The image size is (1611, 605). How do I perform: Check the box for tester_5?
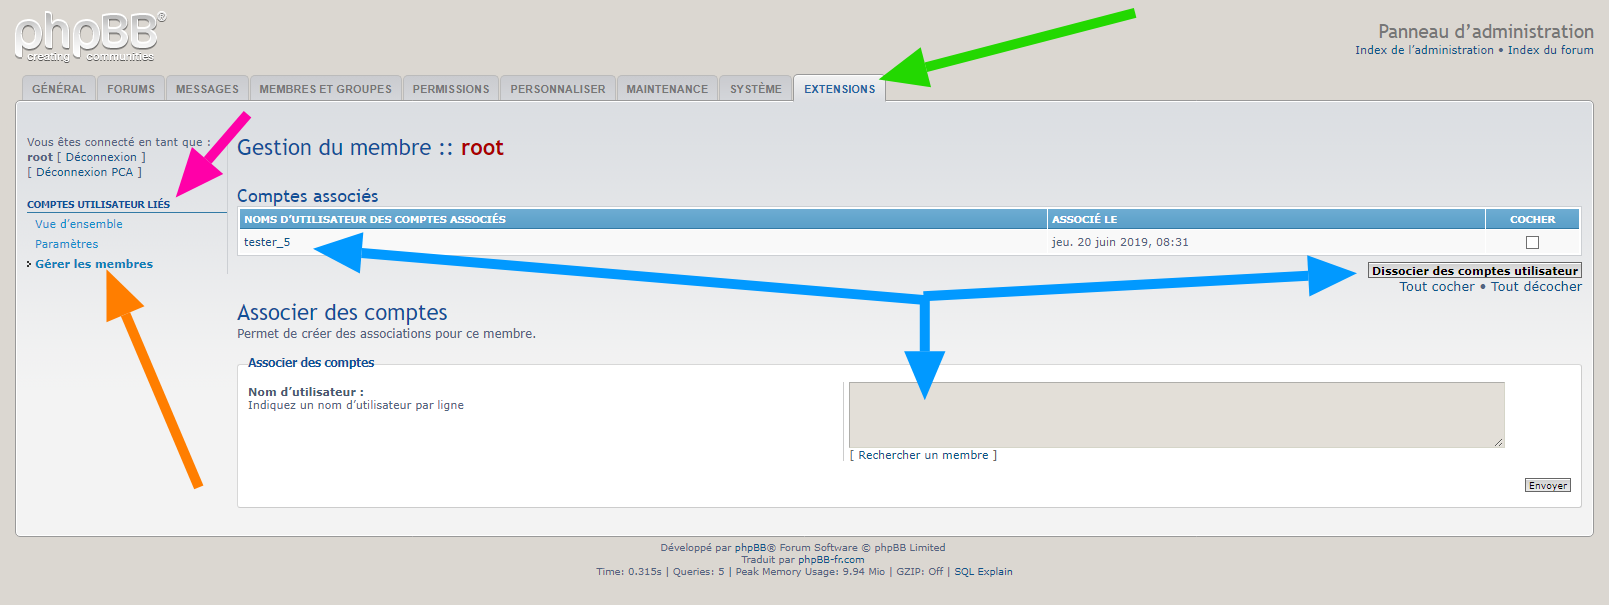pyautogui.click(x=1532, y=242)
